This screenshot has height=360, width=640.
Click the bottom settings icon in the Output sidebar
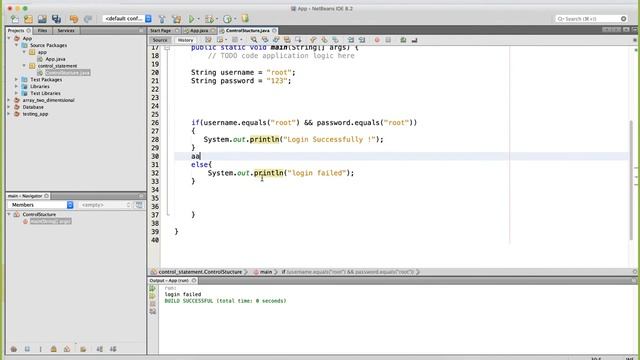click(x=153, y=311)
